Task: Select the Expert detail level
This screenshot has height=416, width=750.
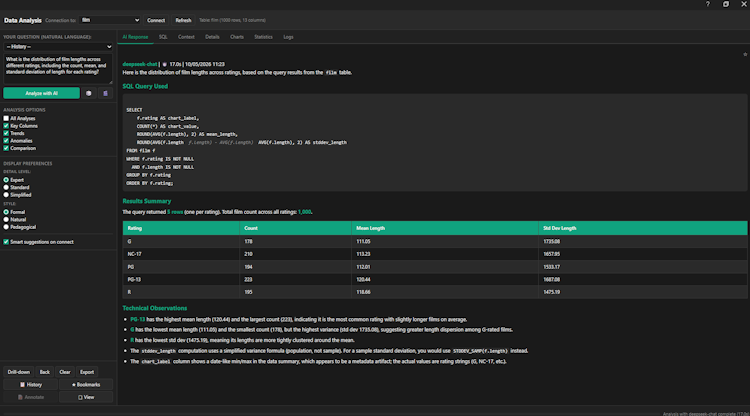Action: click(x=6, y=180)
